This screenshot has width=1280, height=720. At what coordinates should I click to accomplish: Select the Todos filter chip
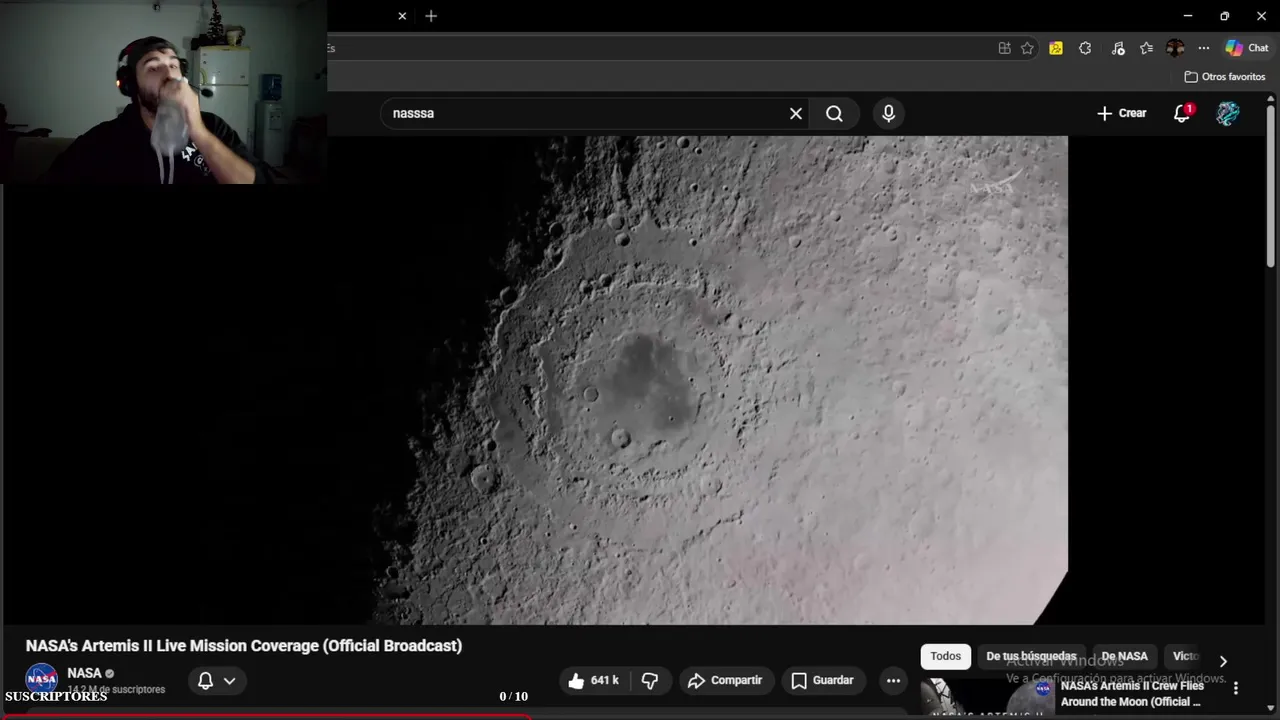coord(945,656)
